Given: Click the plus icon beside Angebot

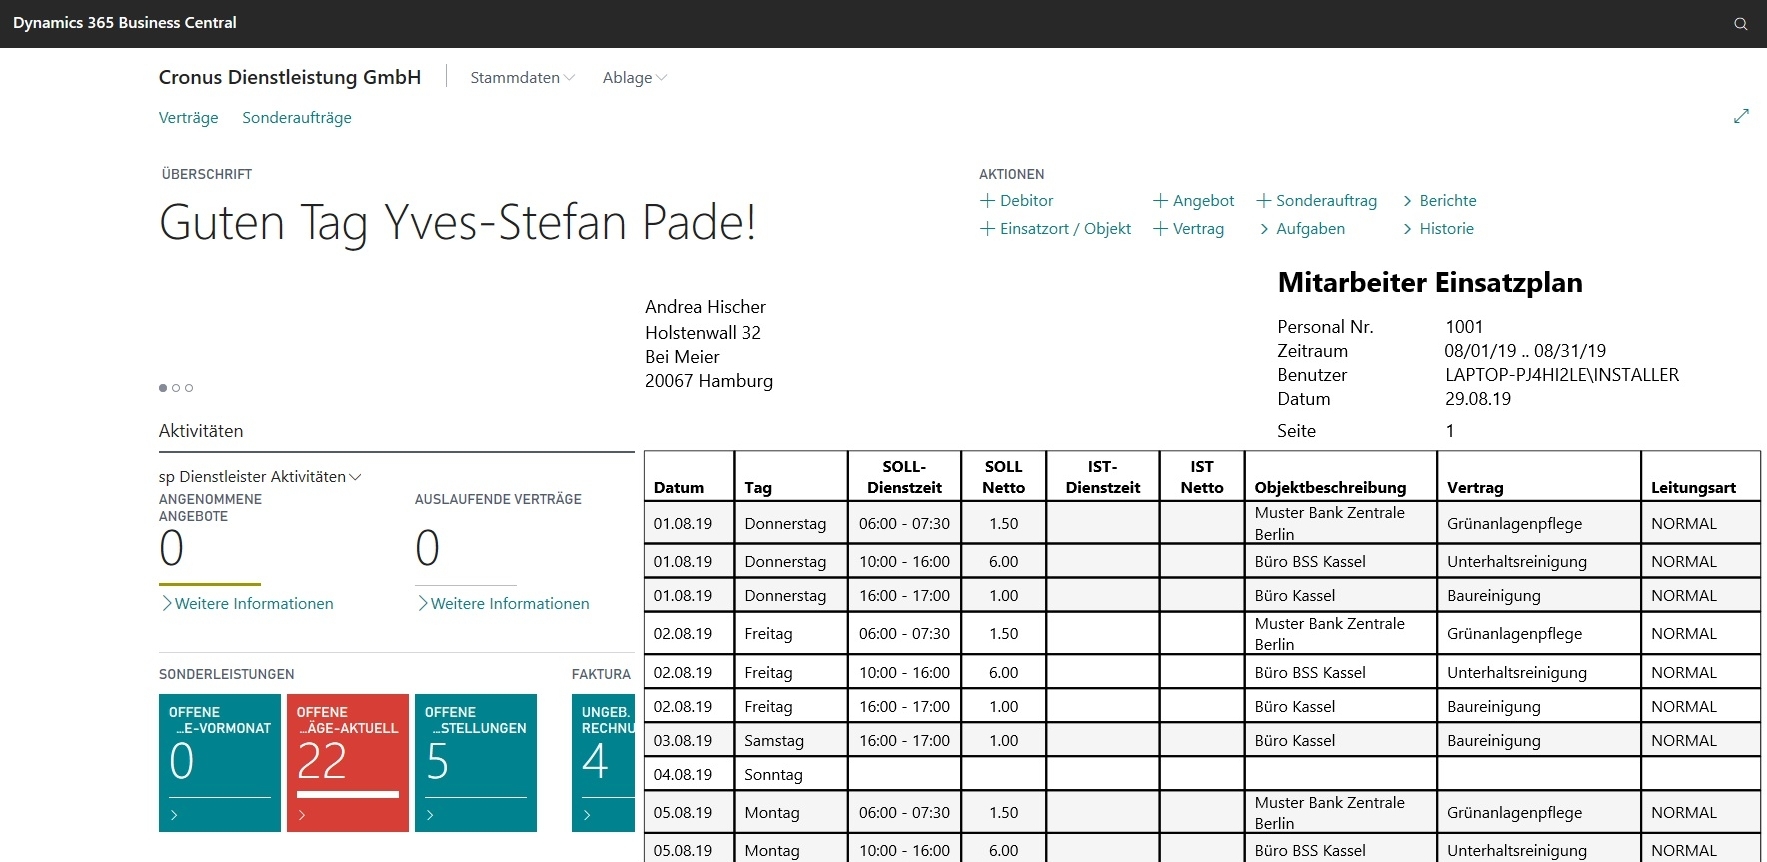Looking at the screenshot, I should pos(1160,201).
